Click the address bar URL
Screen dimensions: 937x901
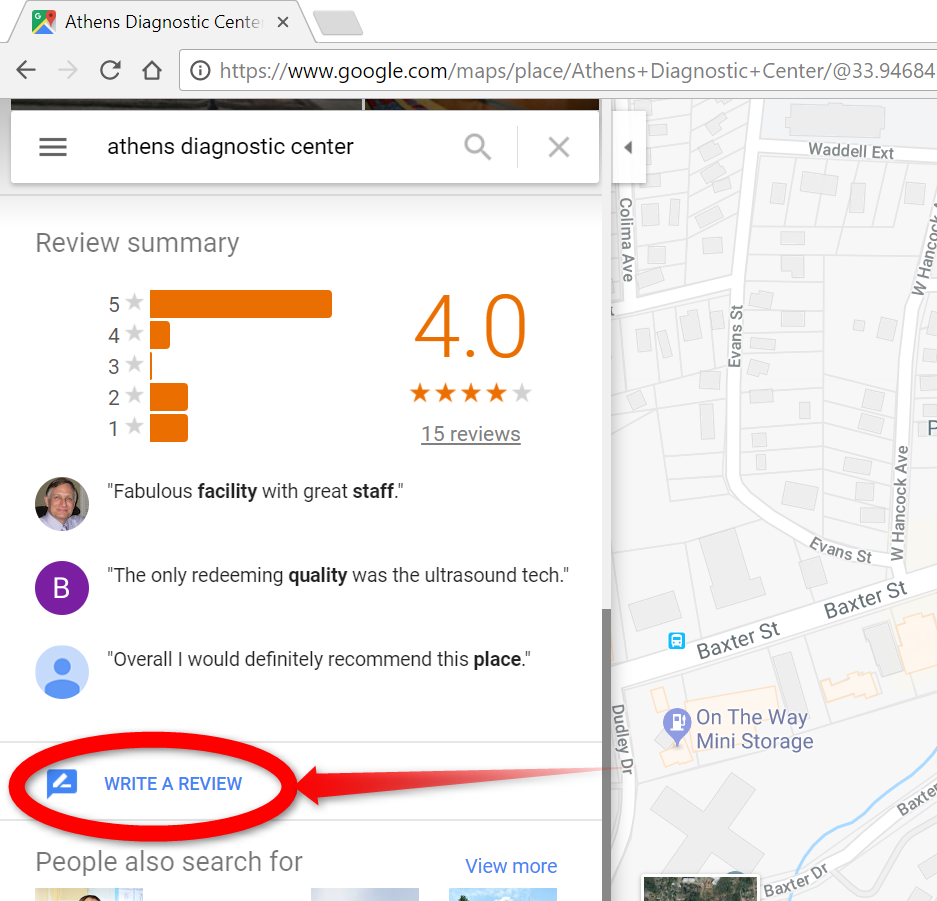click(x=575, y=71)
